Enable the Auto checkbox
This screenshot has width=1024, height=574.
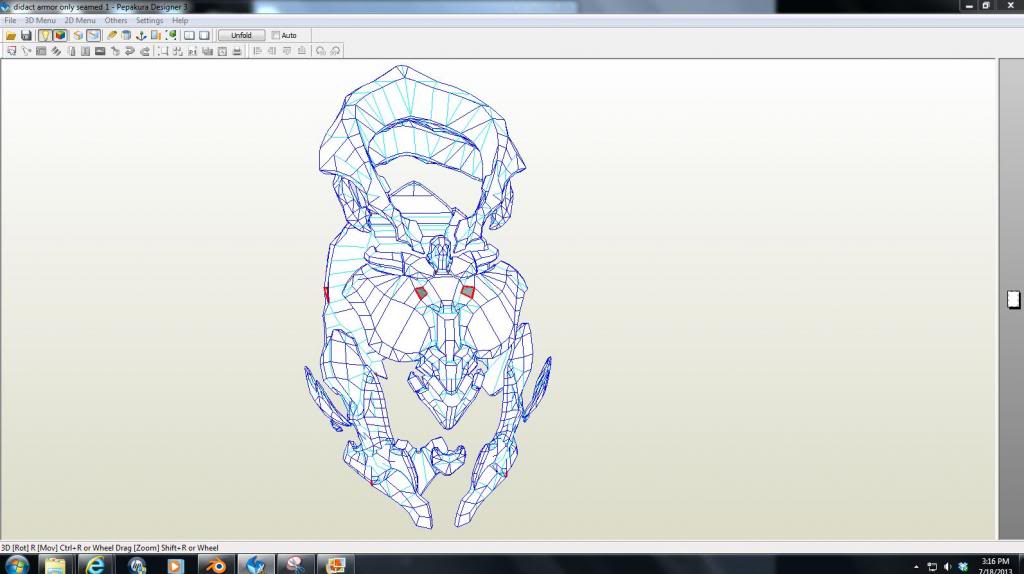pos(276,35)
